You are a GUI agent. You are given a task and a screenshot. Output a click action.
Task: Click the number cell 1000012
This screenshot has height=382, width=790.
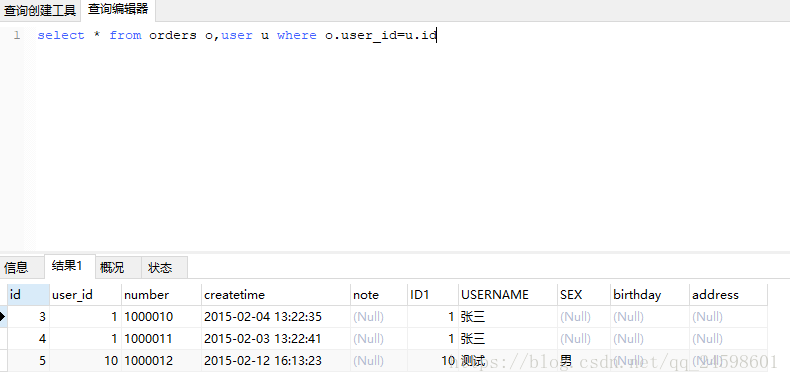coord(161,361)
